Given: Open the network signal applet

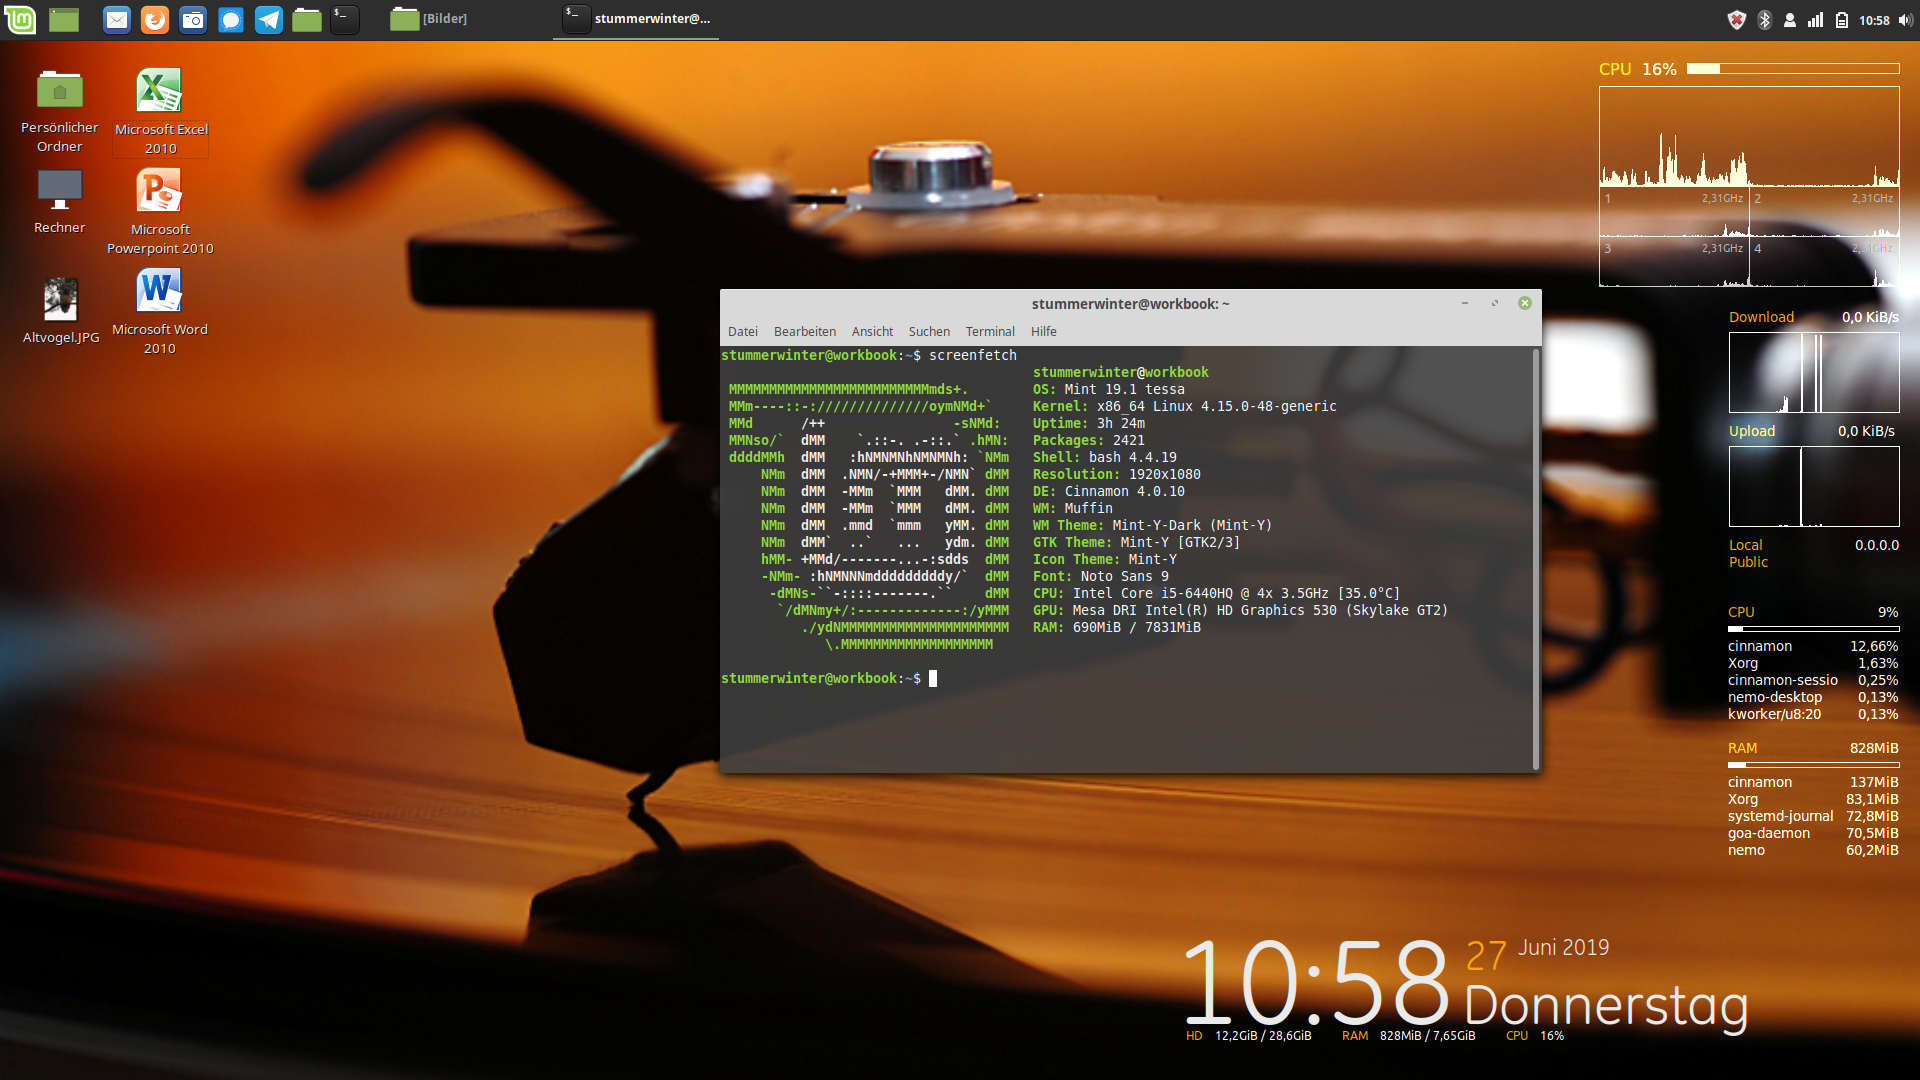Looking at the screenshot, I should 1815,20.
